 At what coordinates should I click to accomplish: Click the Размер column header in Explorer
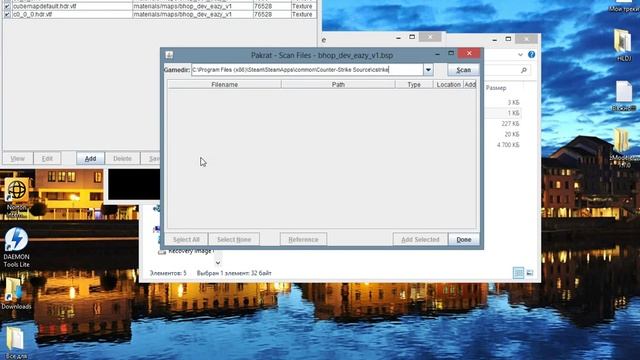pyautogui.click(x=496, y=88)
